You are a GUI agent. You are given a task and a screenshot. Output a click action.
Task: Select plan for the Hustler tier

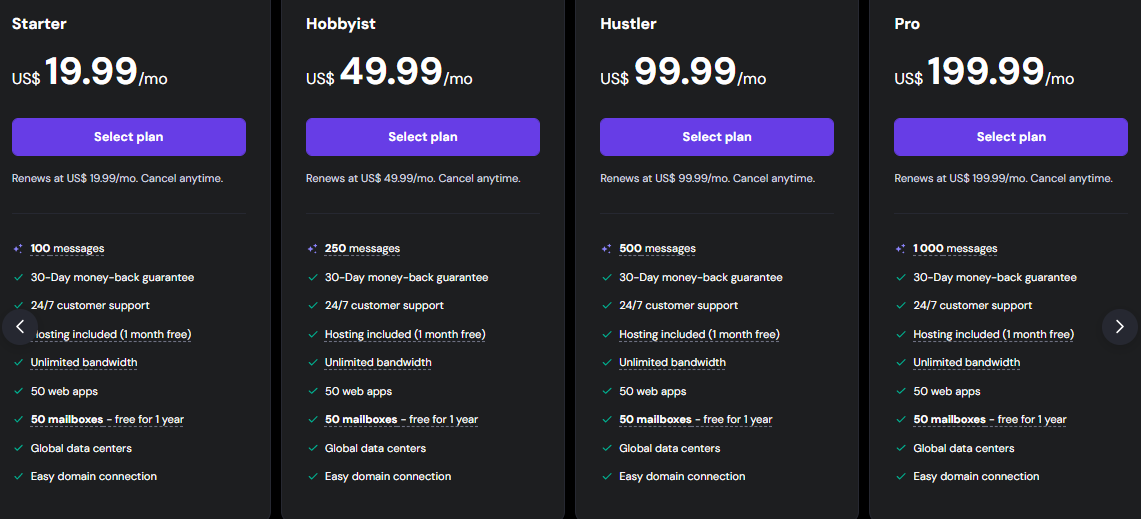[x=716, y=137]
